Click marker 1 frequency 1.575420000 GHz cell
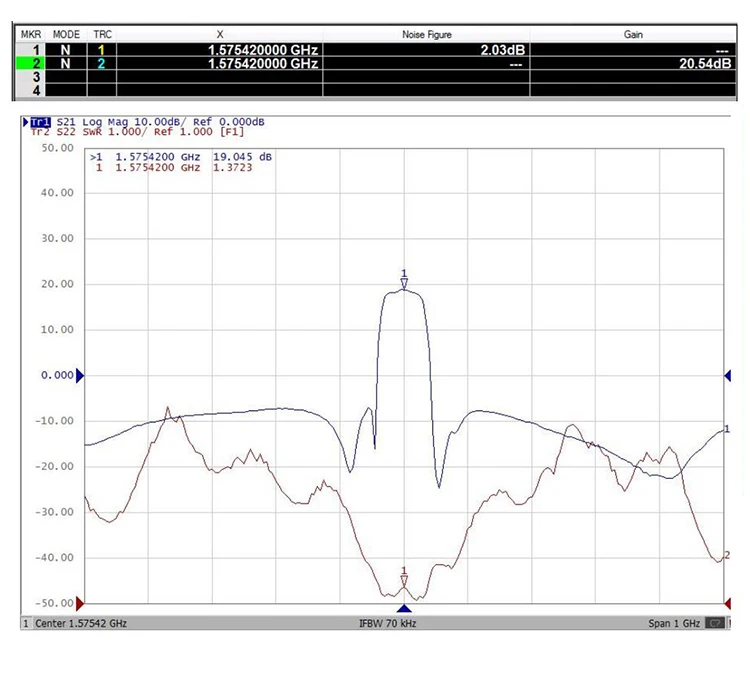Viewport: 750px width, 700px height. pyautogui.click(x=220, y=50)
